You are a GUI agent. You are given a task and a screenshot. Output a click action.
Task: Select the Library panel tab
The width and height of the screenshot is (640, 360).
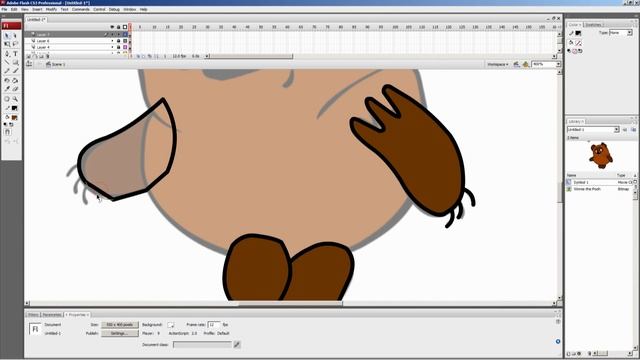(x=576, y=122)
